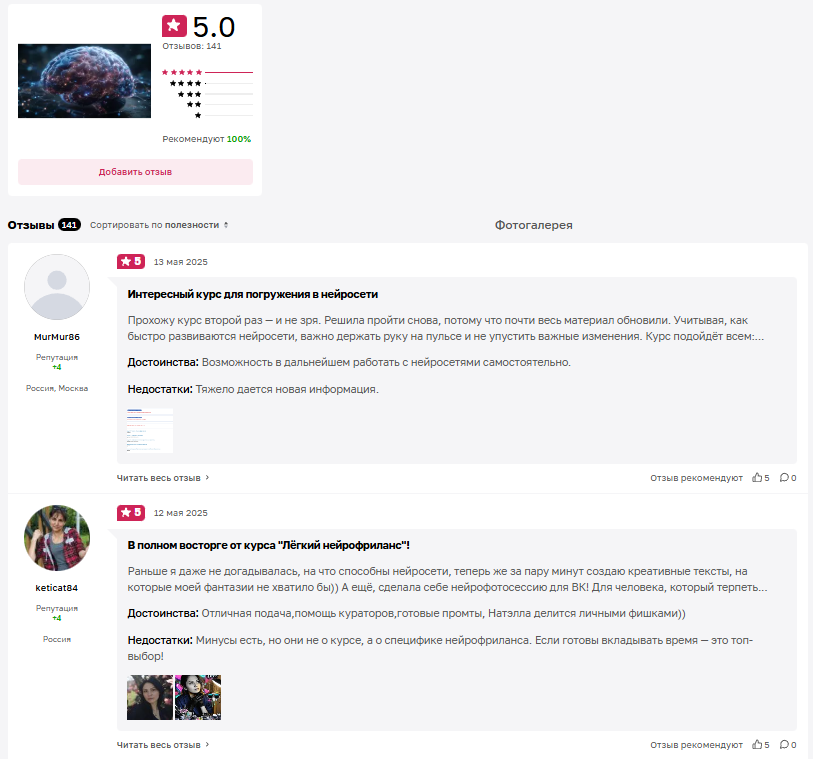This screenshot has width=813, height=759.
Task: Click thumbs-up icon on keticat84's review
Action: tap(757, 744)
